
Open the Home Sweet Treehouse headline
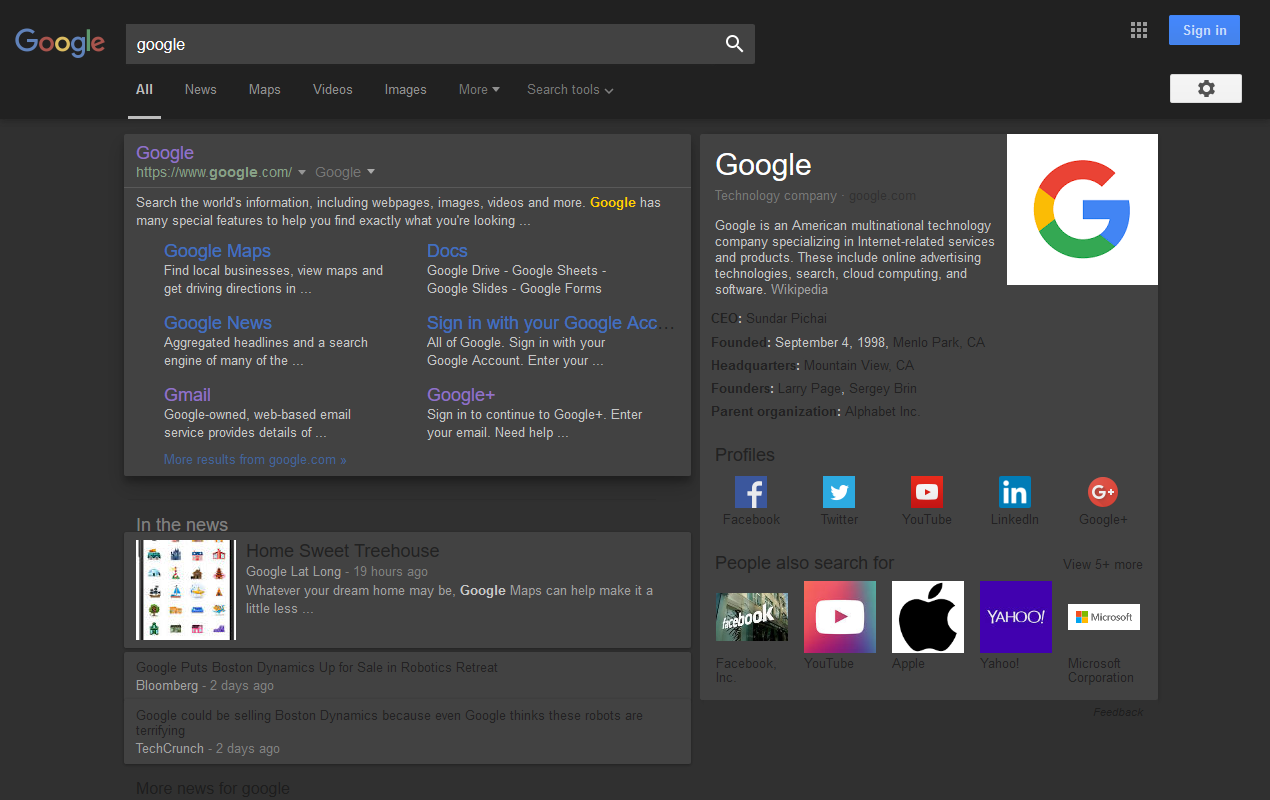point(343,551)
